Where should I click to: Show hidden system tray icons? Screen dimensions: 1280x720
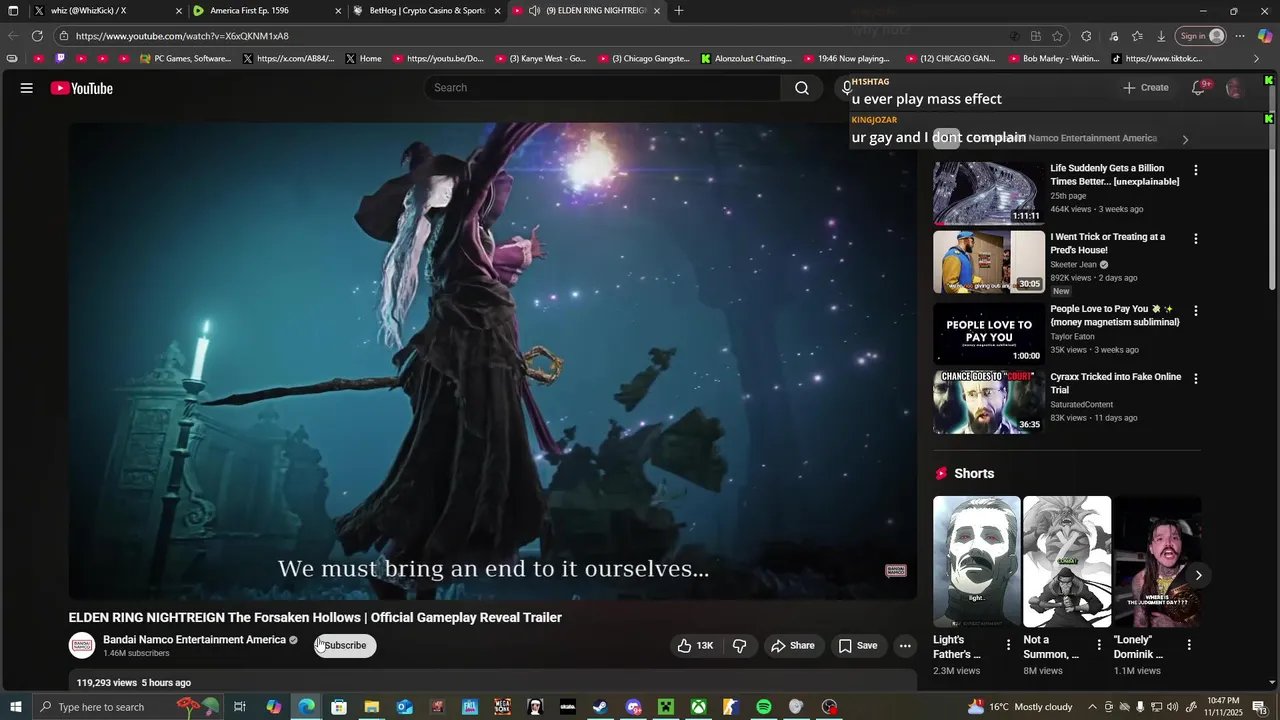pos(1092,707)
